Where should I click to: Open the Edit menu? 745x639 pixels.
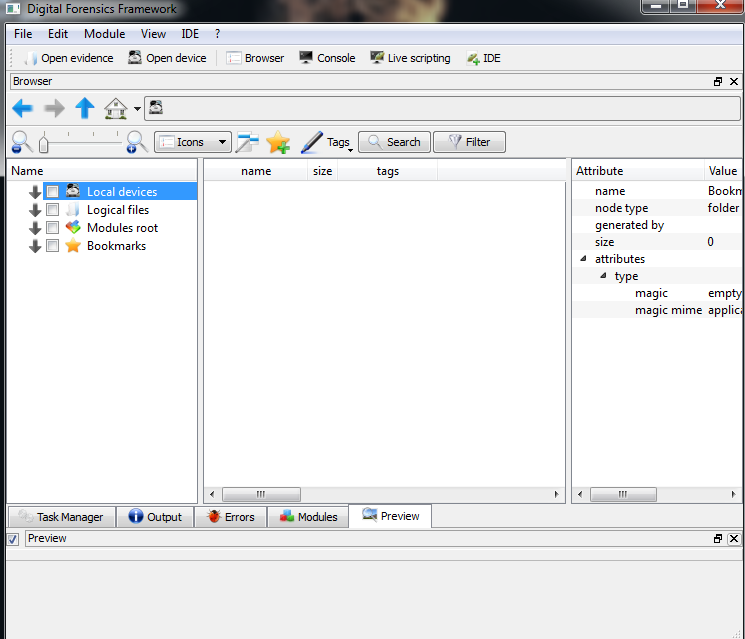coord(58,34)
